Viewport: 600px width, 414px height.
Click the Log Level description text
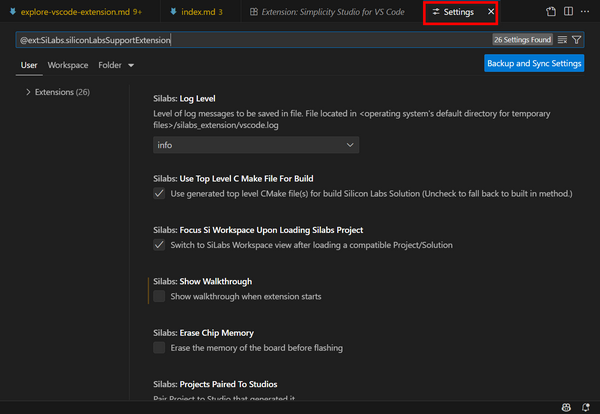pos(352,119)
